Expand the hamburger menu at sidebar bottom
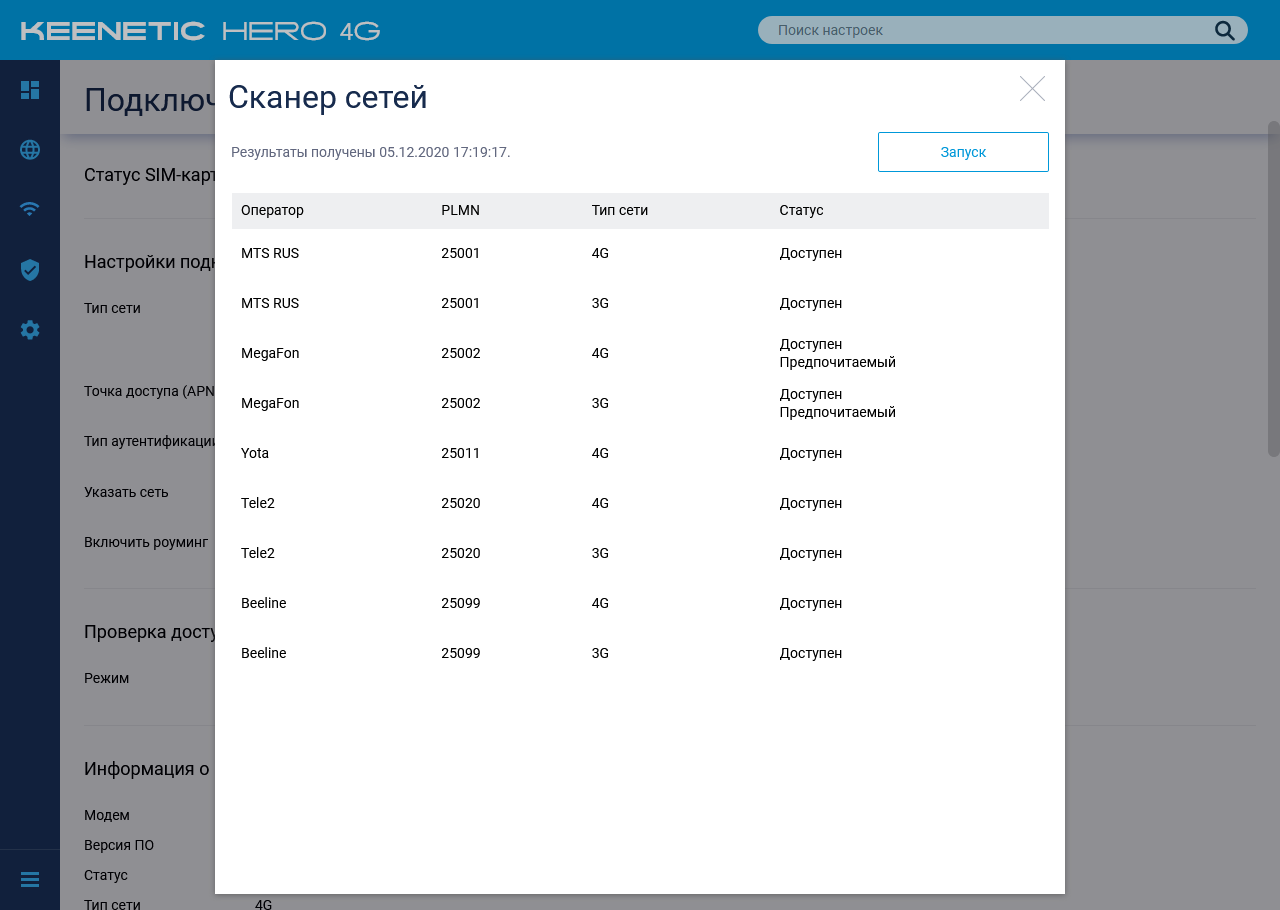The height and width of the screenshot is (910, 1280). 30,880
